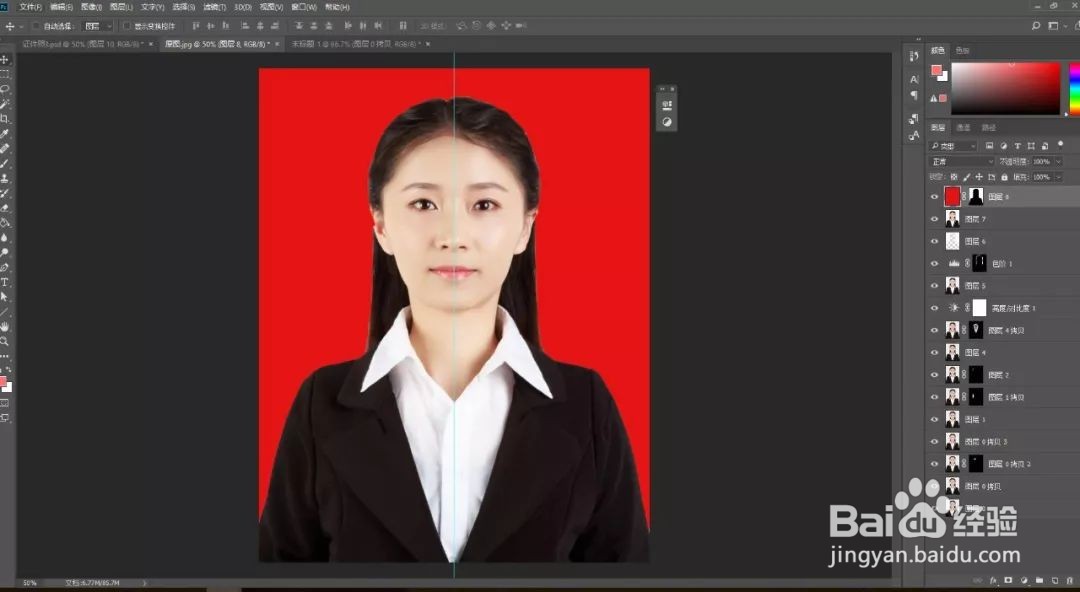Open the layer filter type dropdown

click(953, 145)
